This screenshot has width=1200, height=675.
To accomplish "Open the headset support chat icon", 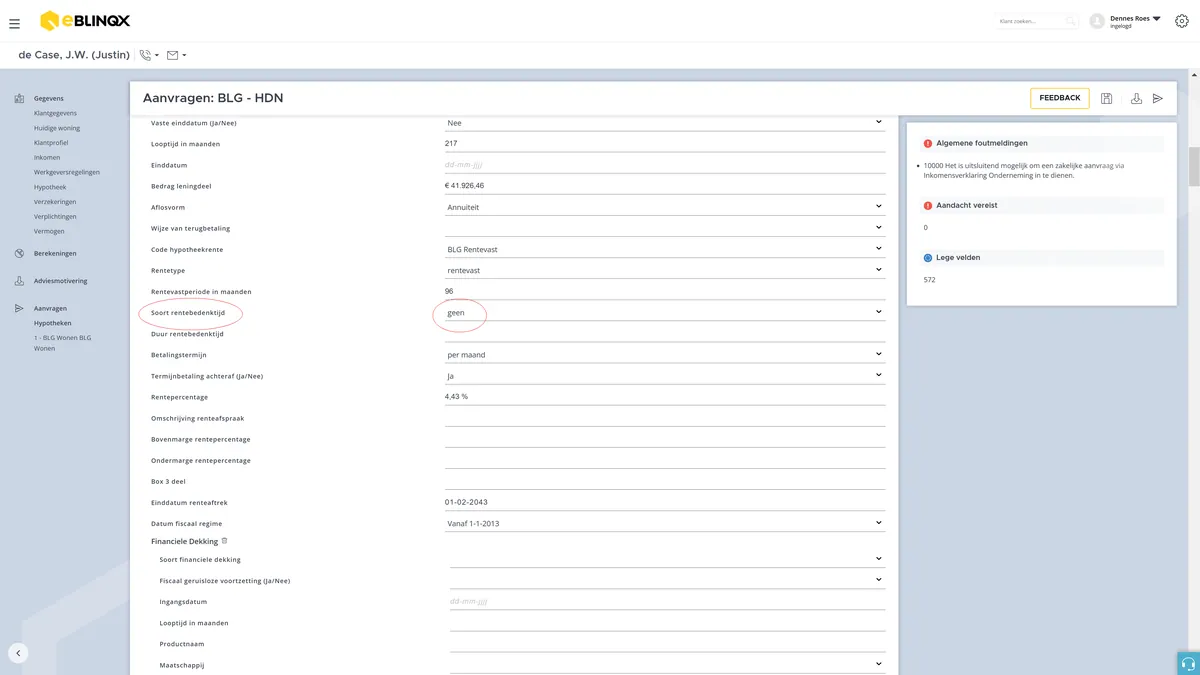I will click(x=1188, y=664).
